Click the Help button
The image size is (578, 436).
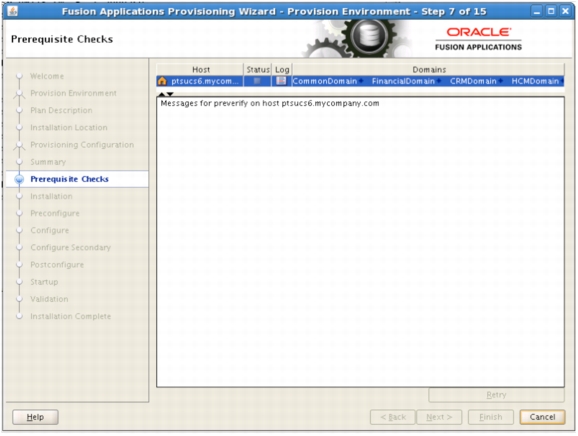35,417
